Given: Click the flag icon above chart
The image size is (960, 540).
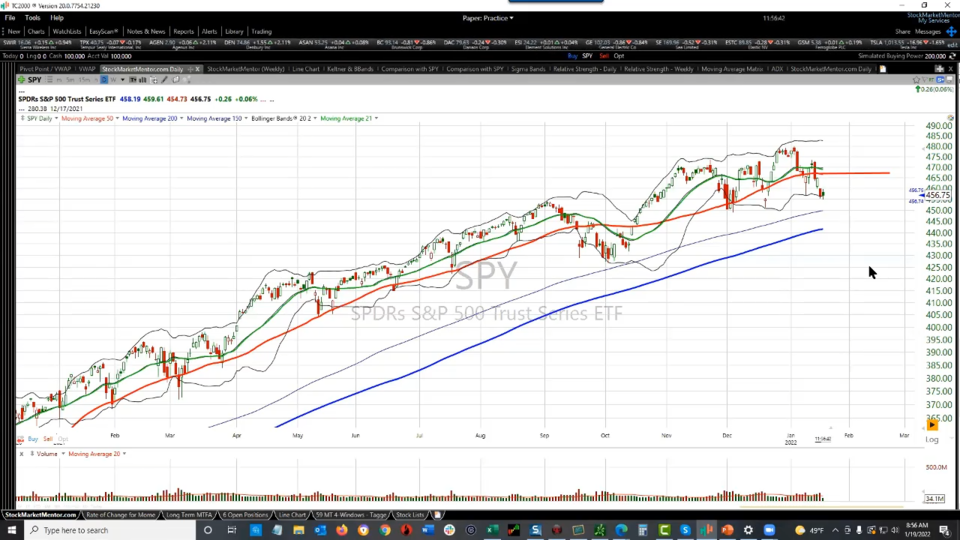Looking at the screenshot, I should click(x=925, y=80).
